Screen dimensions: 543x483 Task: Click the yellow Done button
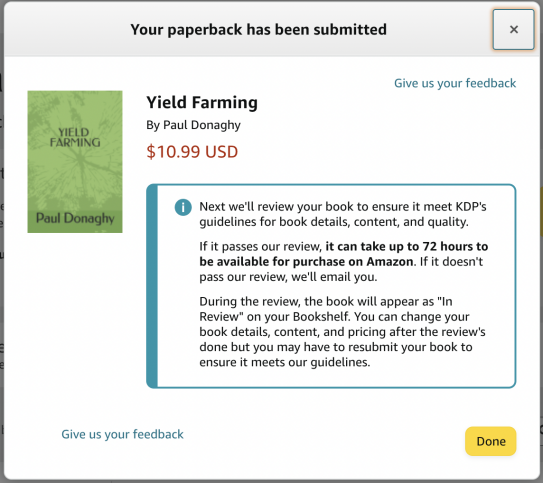coord(490,441)
